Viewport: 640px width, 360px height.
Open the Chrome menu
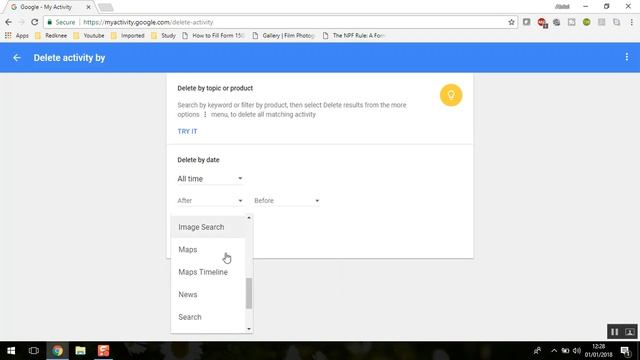(x=631, y=22)
